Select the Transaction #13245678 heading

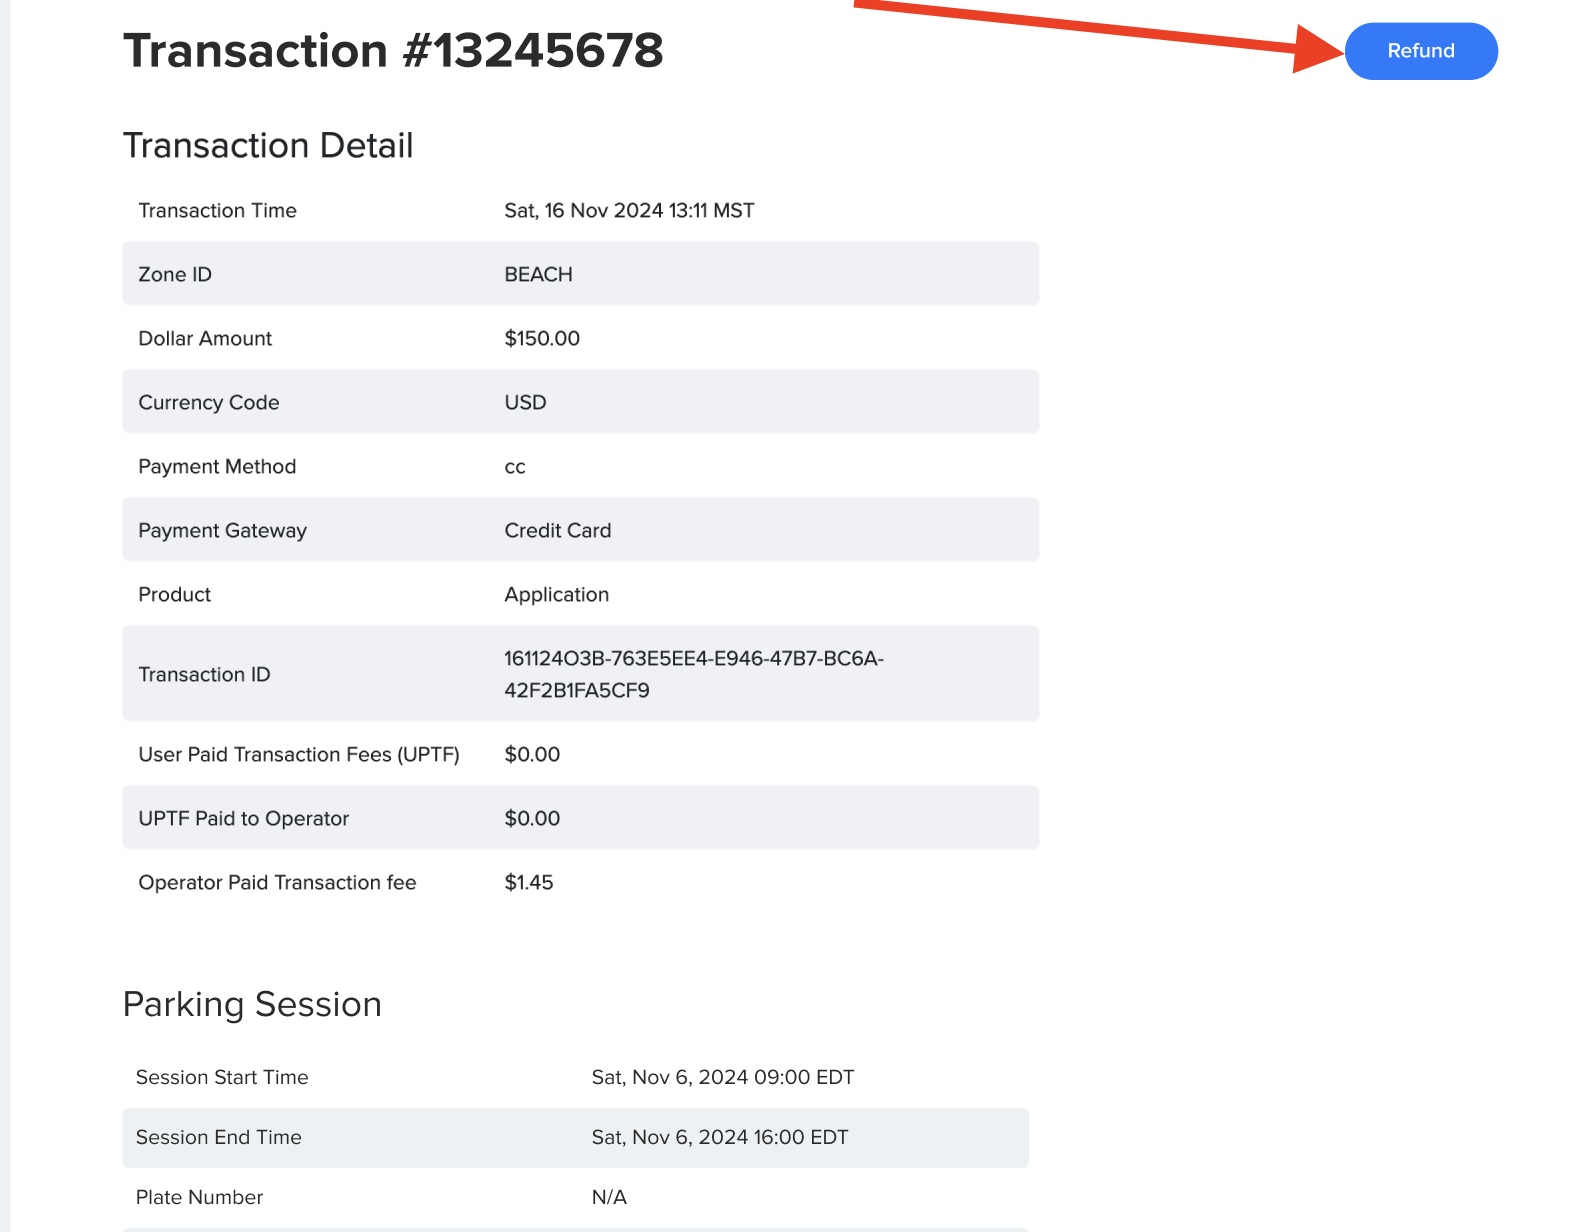pyautogui.click(x=393, y=50)
